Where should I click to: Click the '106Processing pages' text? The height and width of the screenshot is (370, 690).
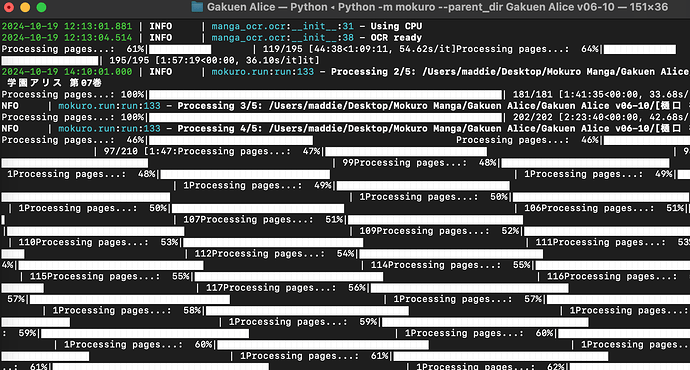coord(589,208)
